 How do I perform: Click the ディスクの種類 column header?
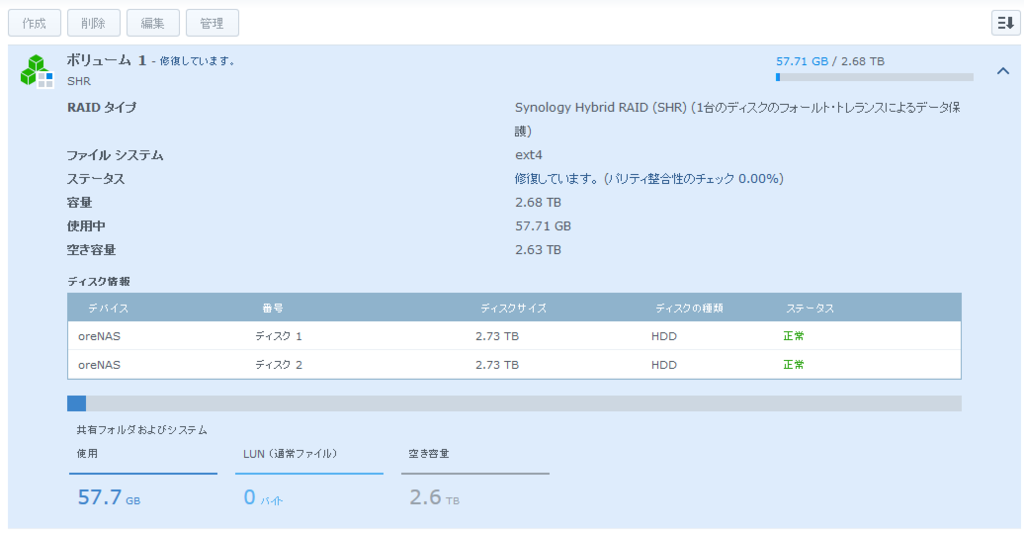pos(689,308)
